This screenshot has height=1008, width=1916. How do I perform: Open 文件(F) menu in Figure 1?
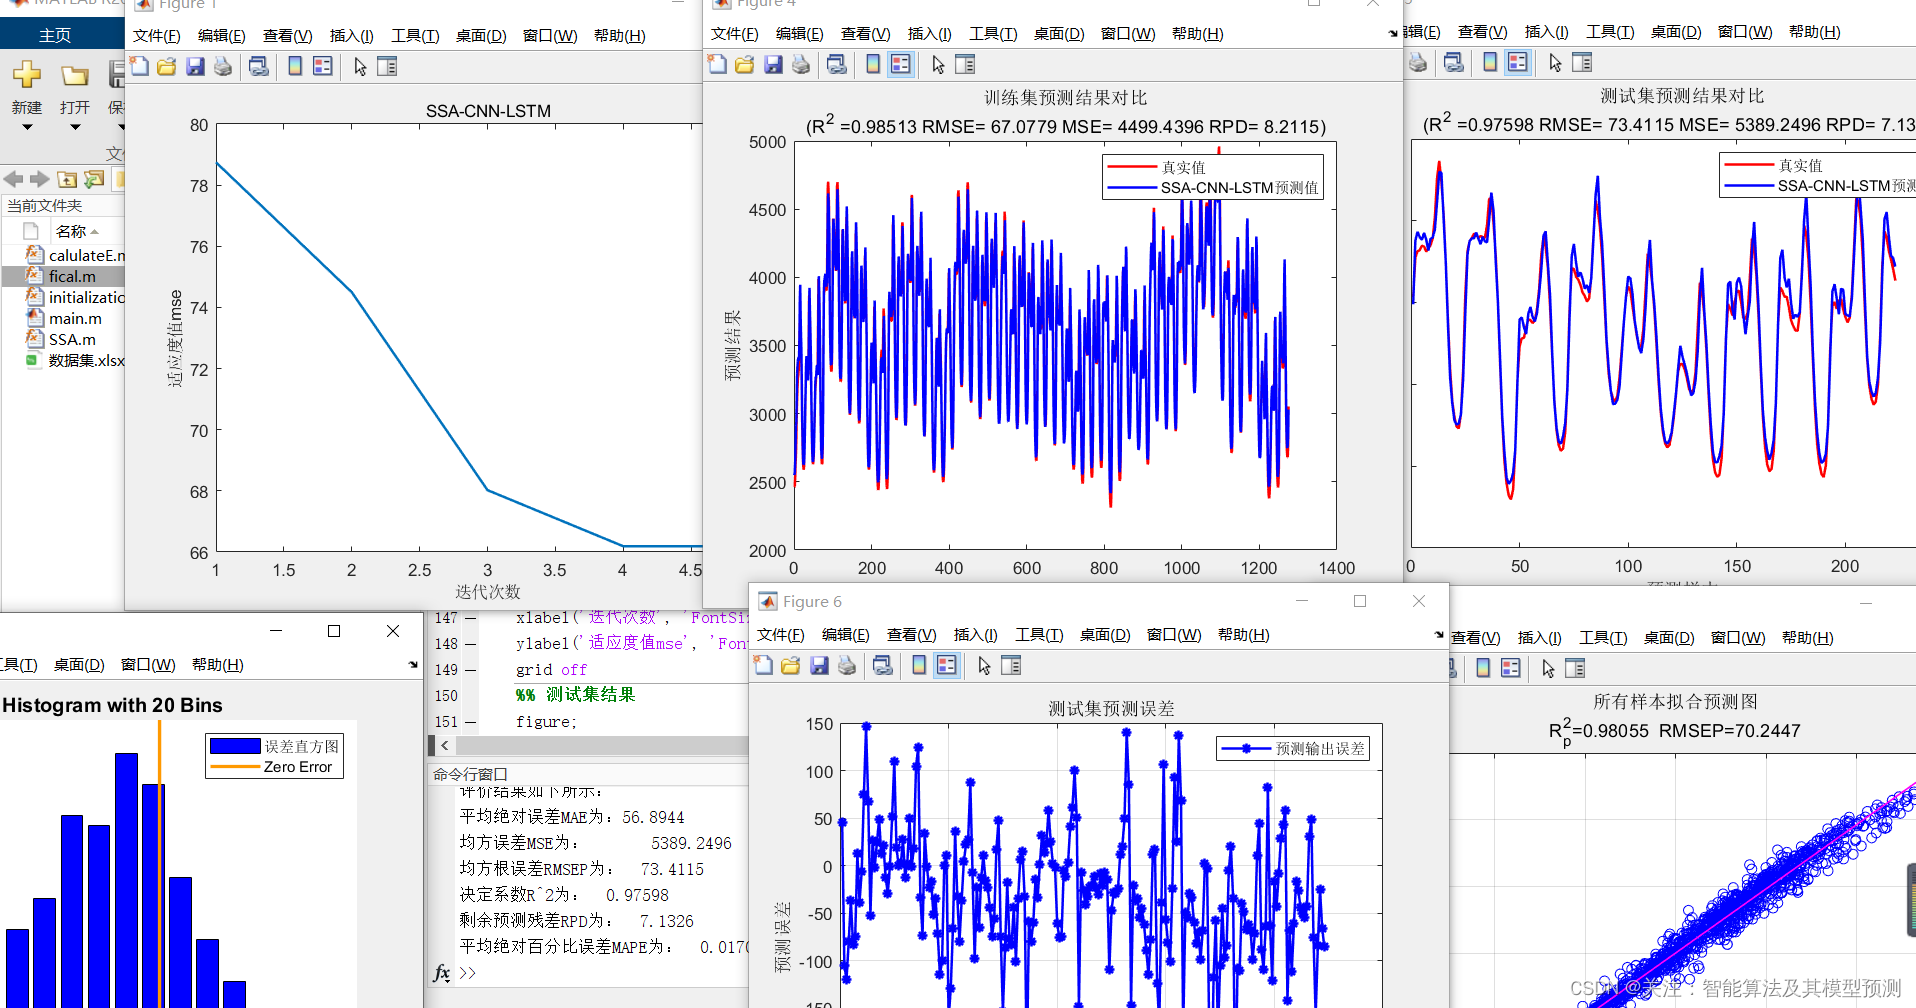click(157, 35)
